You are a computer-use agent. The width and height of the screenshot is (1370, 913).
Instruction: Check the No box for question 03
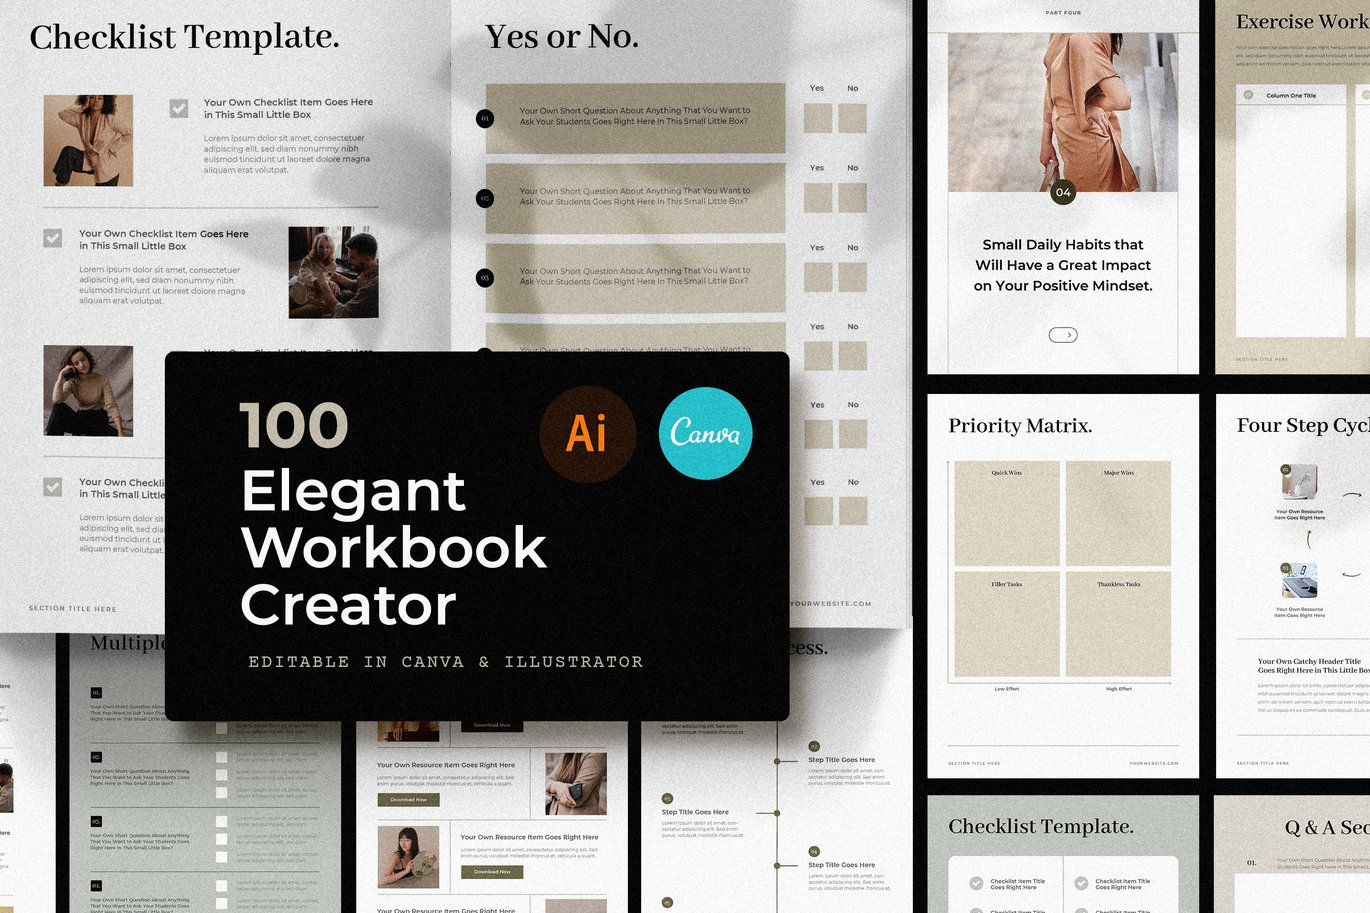point(852,277)
